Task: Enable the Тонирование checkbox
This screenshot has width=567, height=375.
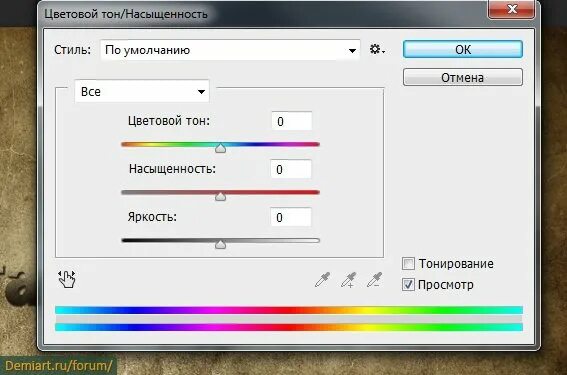Action: [x=408, y=264]
